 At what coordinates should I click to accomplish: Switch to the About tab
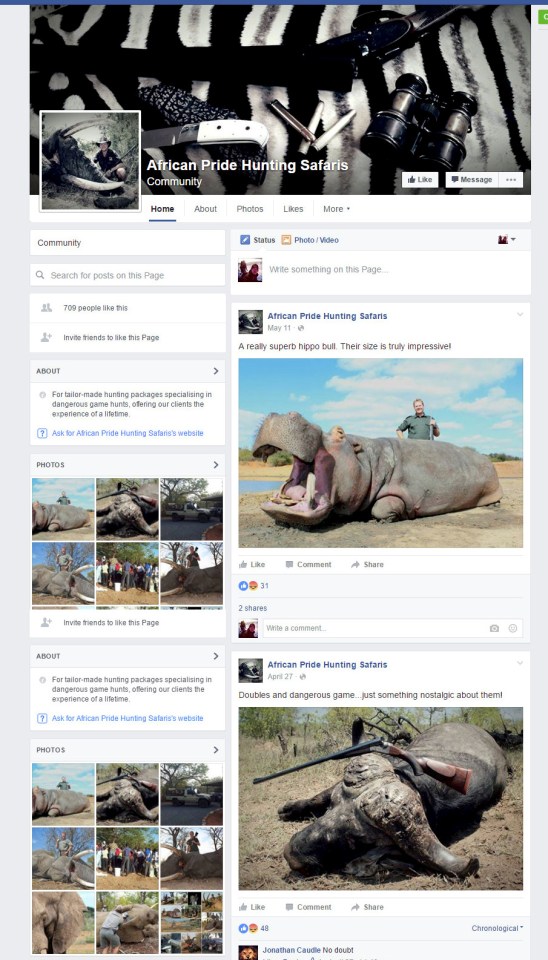tap(205, 209)
